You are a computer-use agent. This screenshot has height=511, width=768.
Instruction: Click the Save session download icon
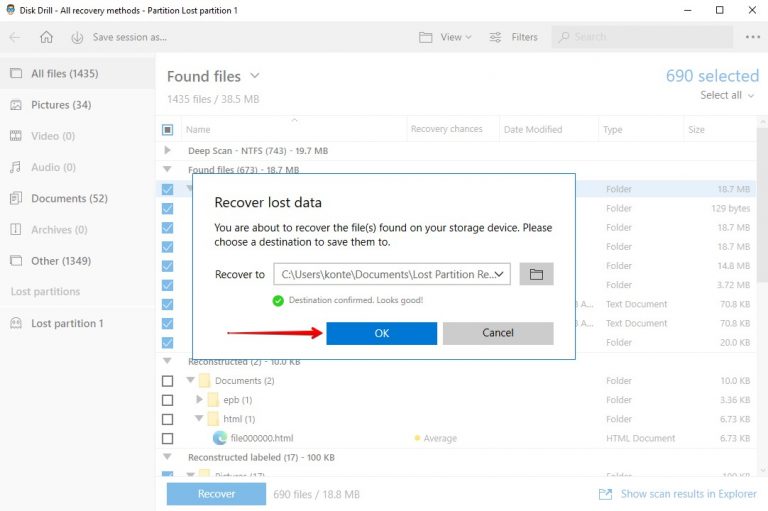coord(77,37)
